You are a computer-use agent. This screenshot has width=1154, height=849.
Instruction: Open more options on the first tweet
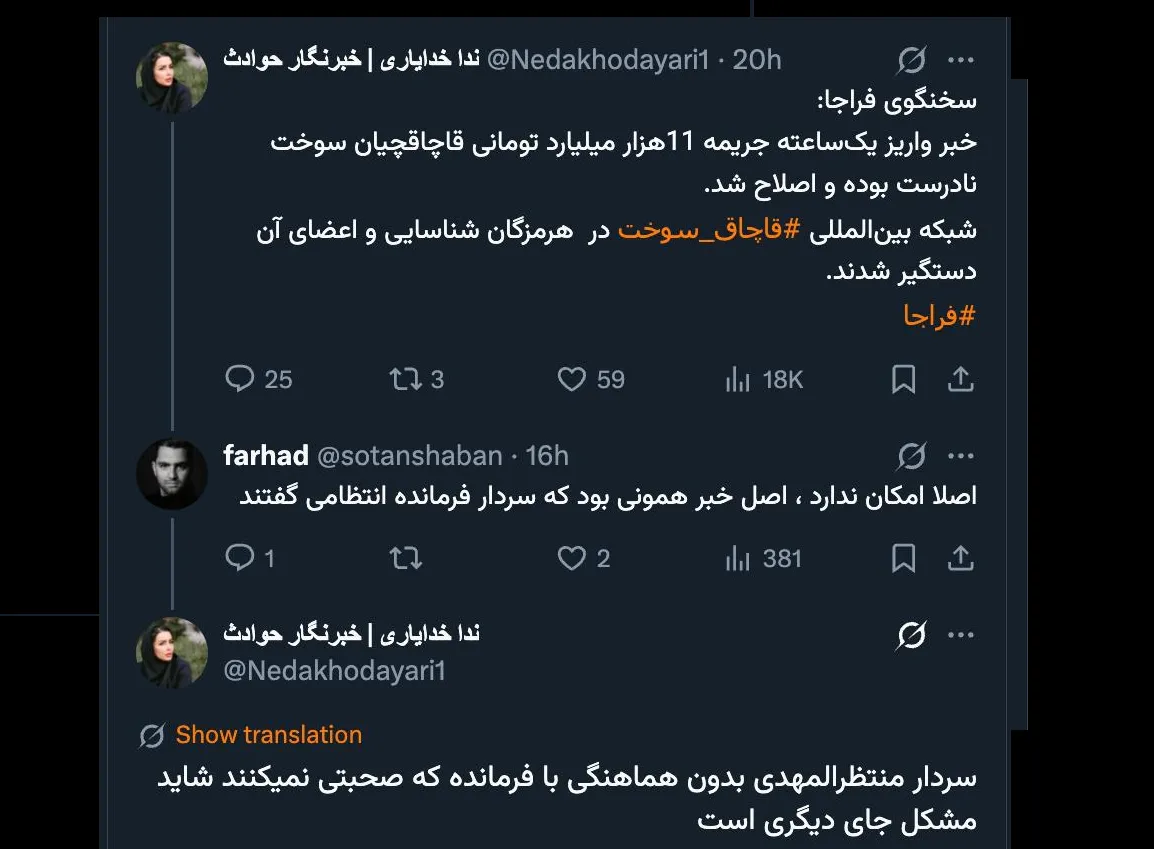point(961,60)
